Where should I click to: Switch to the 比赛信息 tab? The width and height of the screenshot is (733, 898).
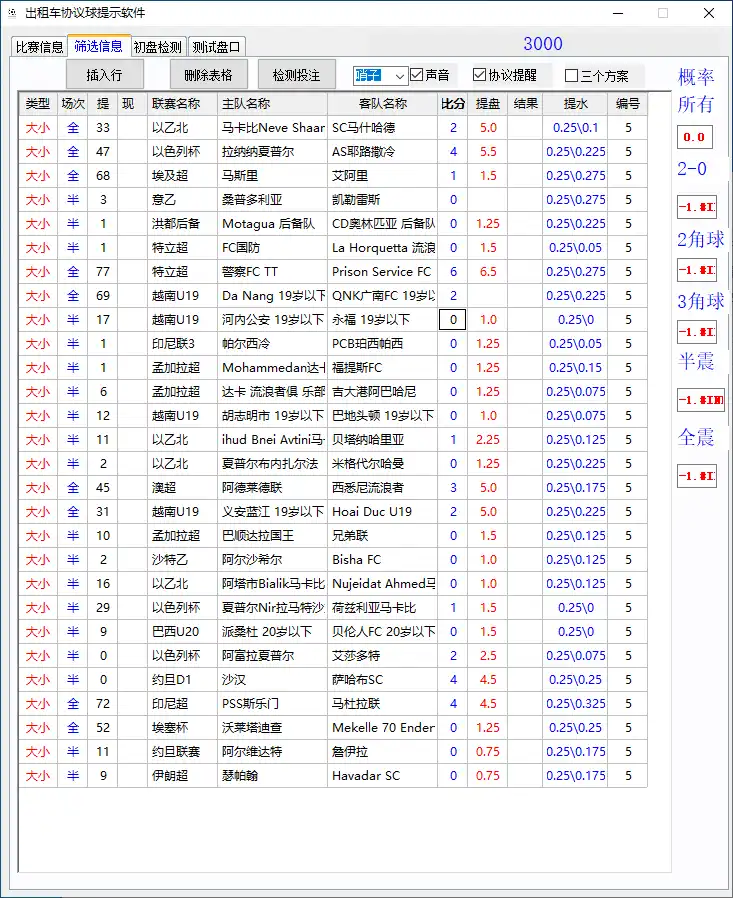tap(38, 46)
